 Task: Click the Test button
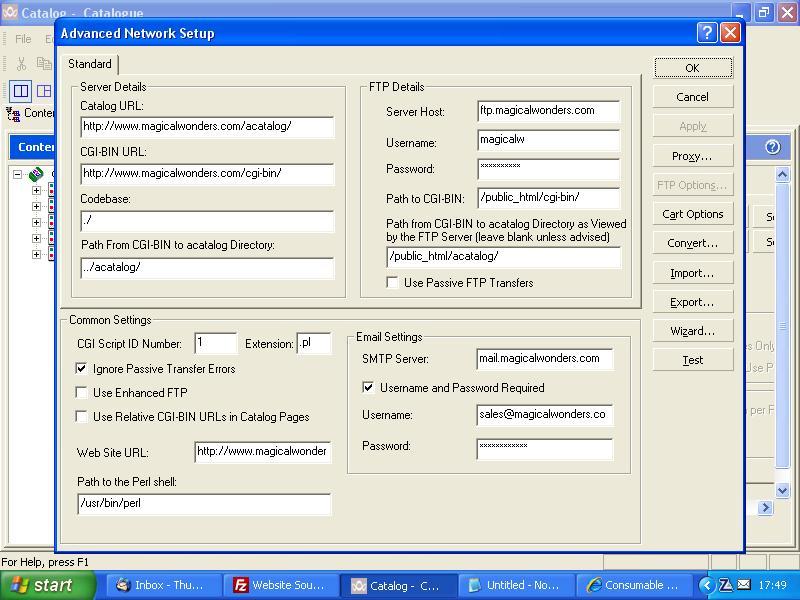[692, 360]
